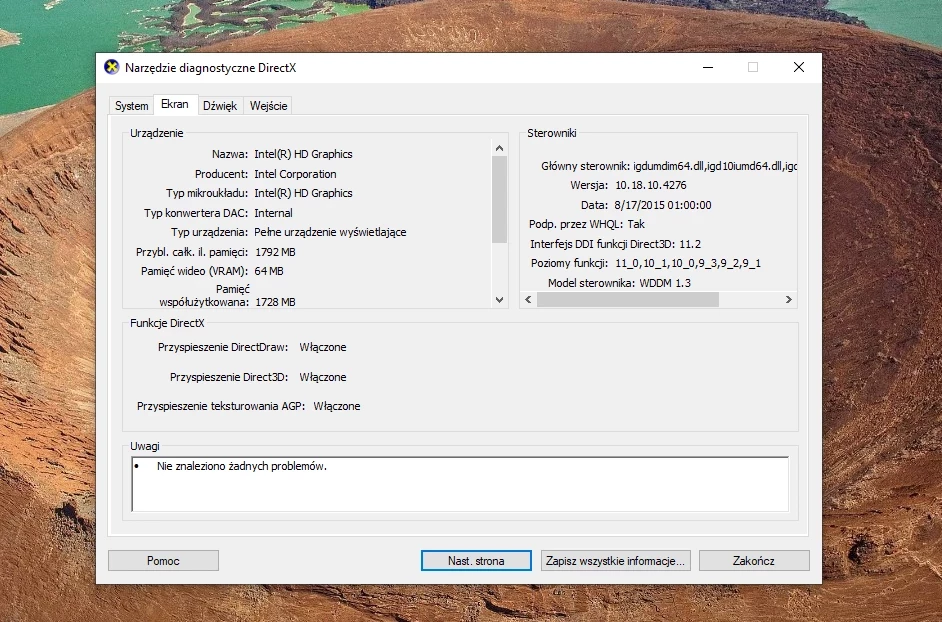Select device name value Intel(R) HD Graphics
Screen dimensions: 942x622
coord(303,154)
